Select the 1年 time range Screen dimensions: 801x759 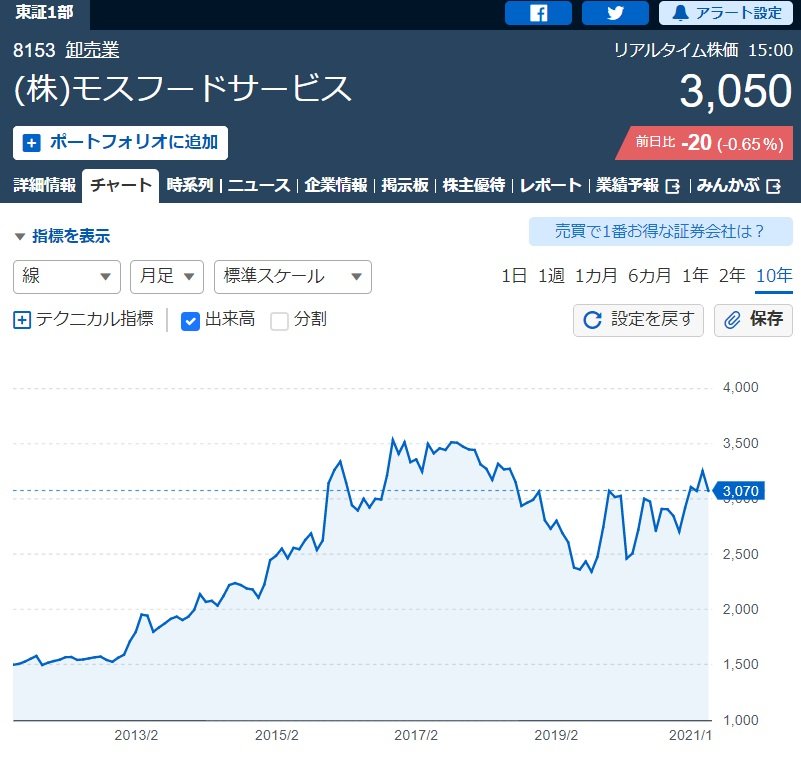pyautogui.click(x=695, y=276)
